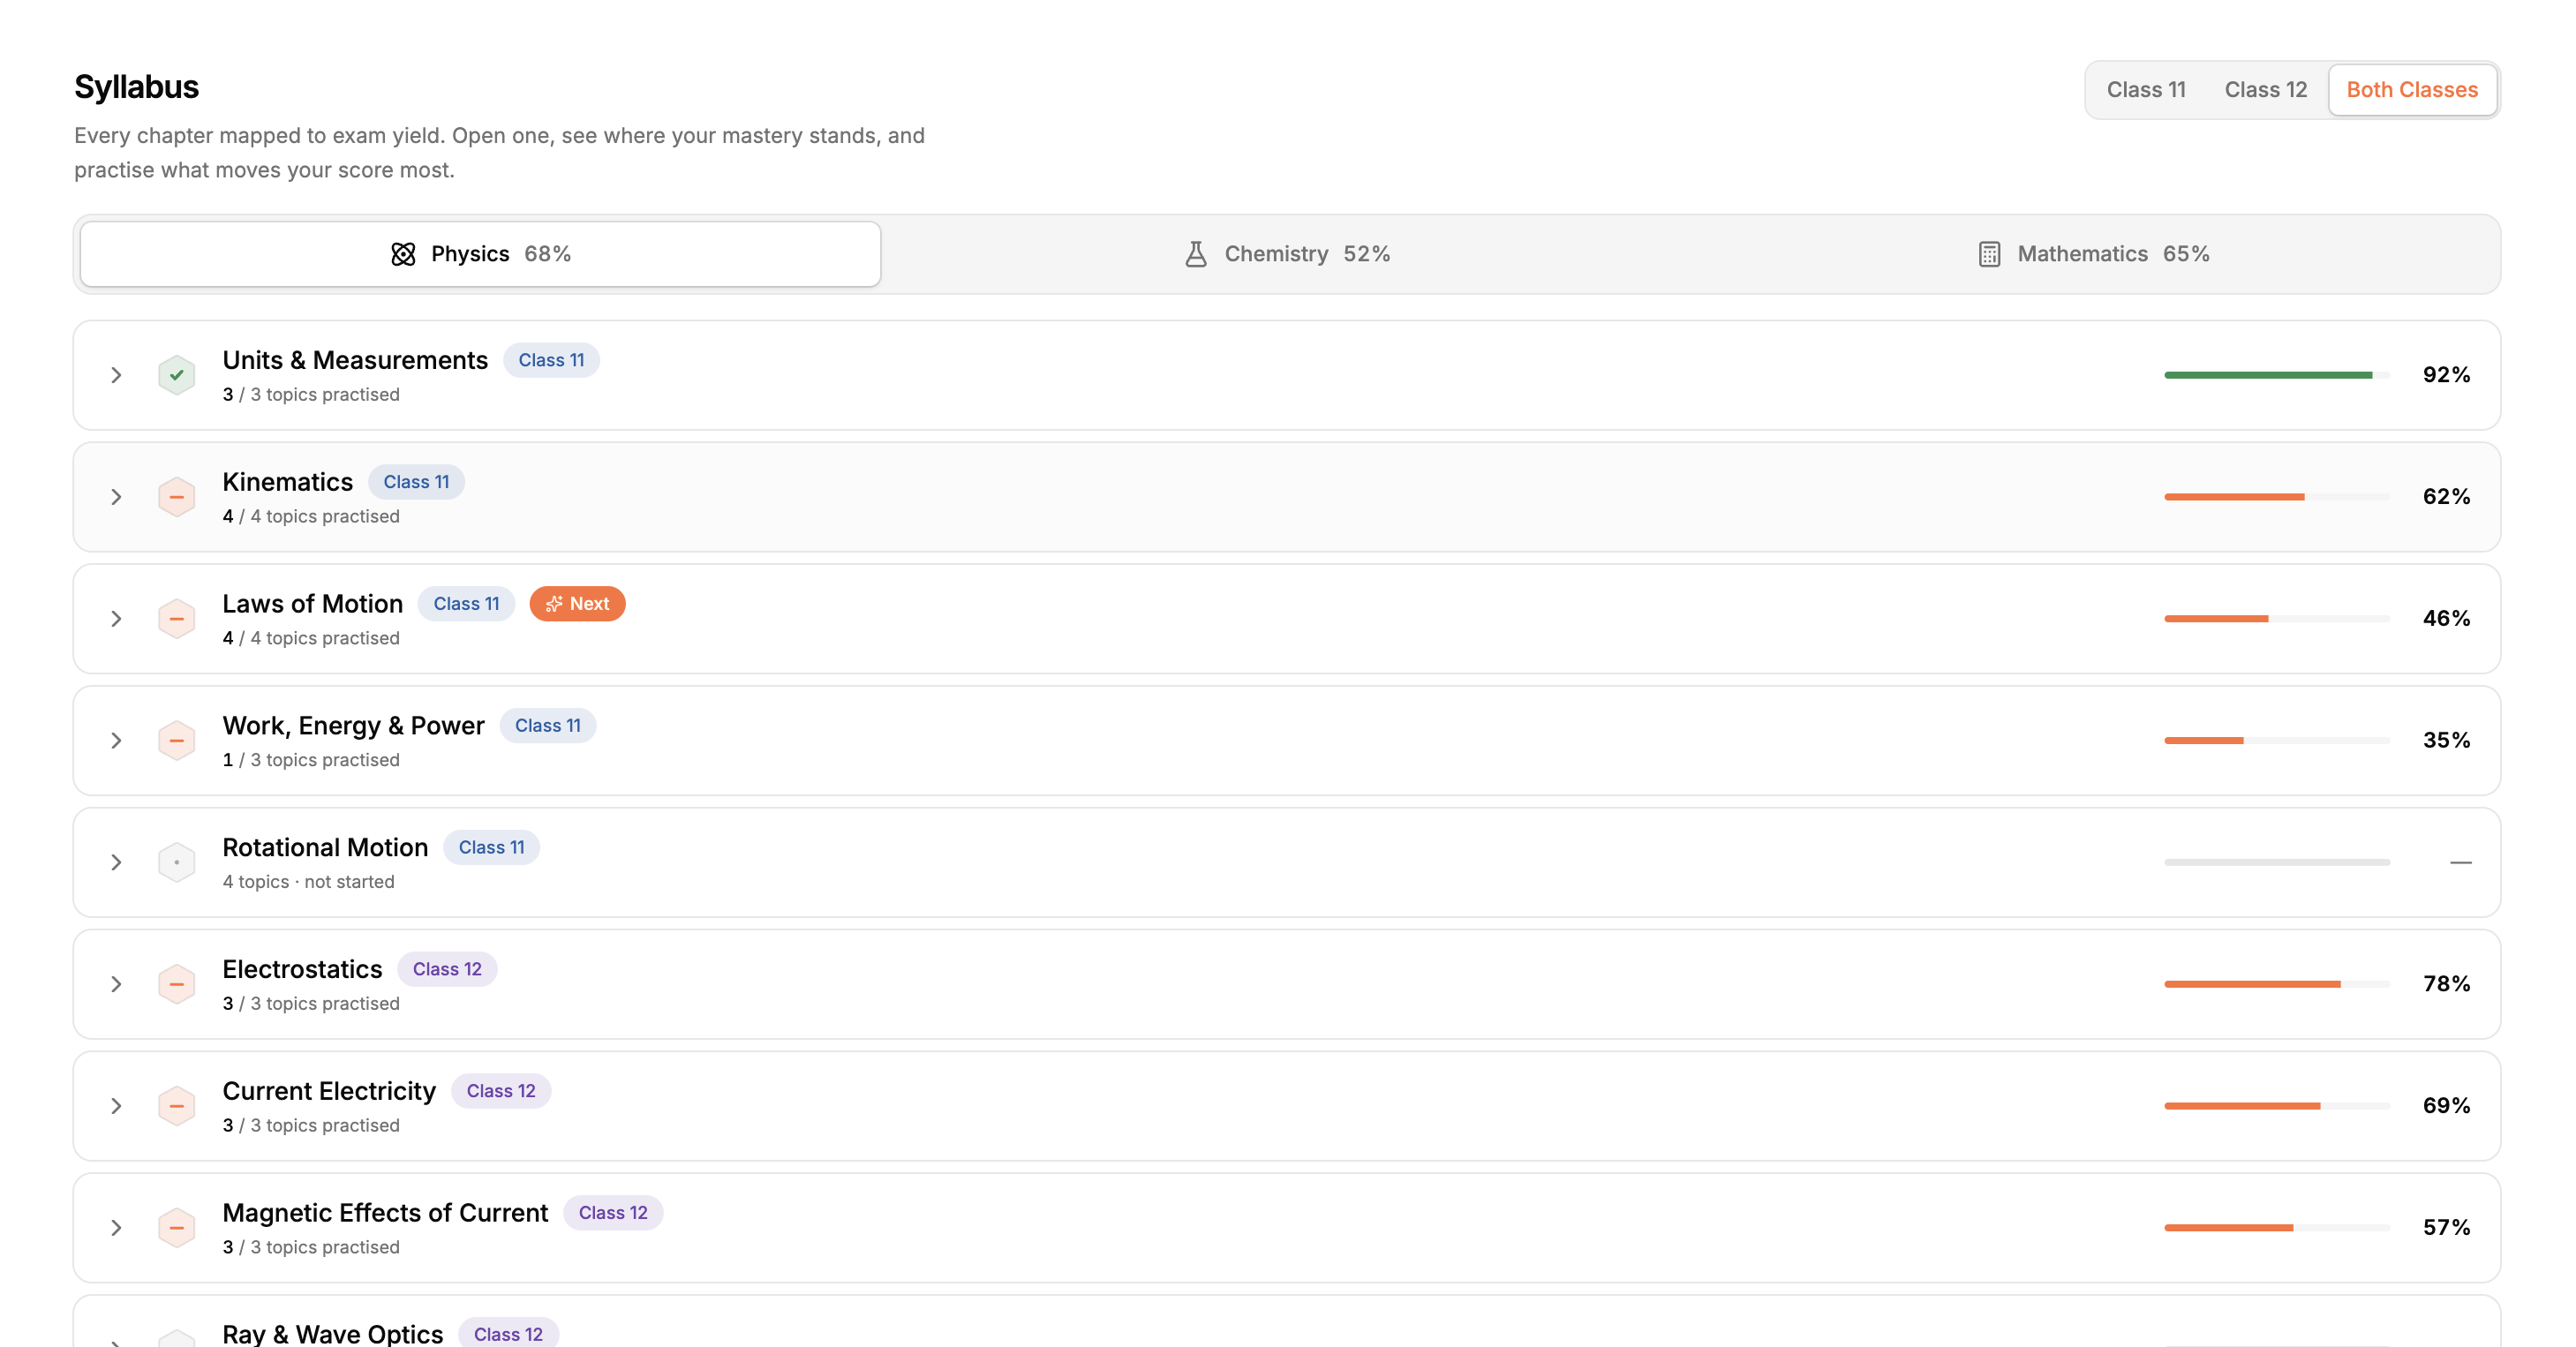
Task: Click the Kinematics status hexagon icon
Action: coord(176,497)
